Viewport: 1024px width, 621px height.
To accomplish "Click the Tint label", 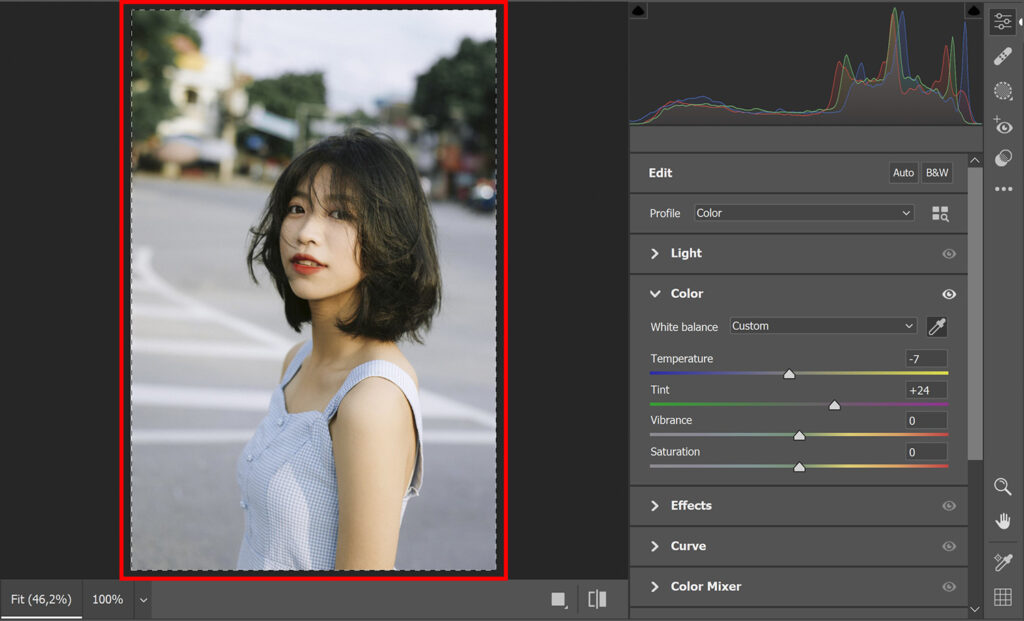I will coord(660,390).
